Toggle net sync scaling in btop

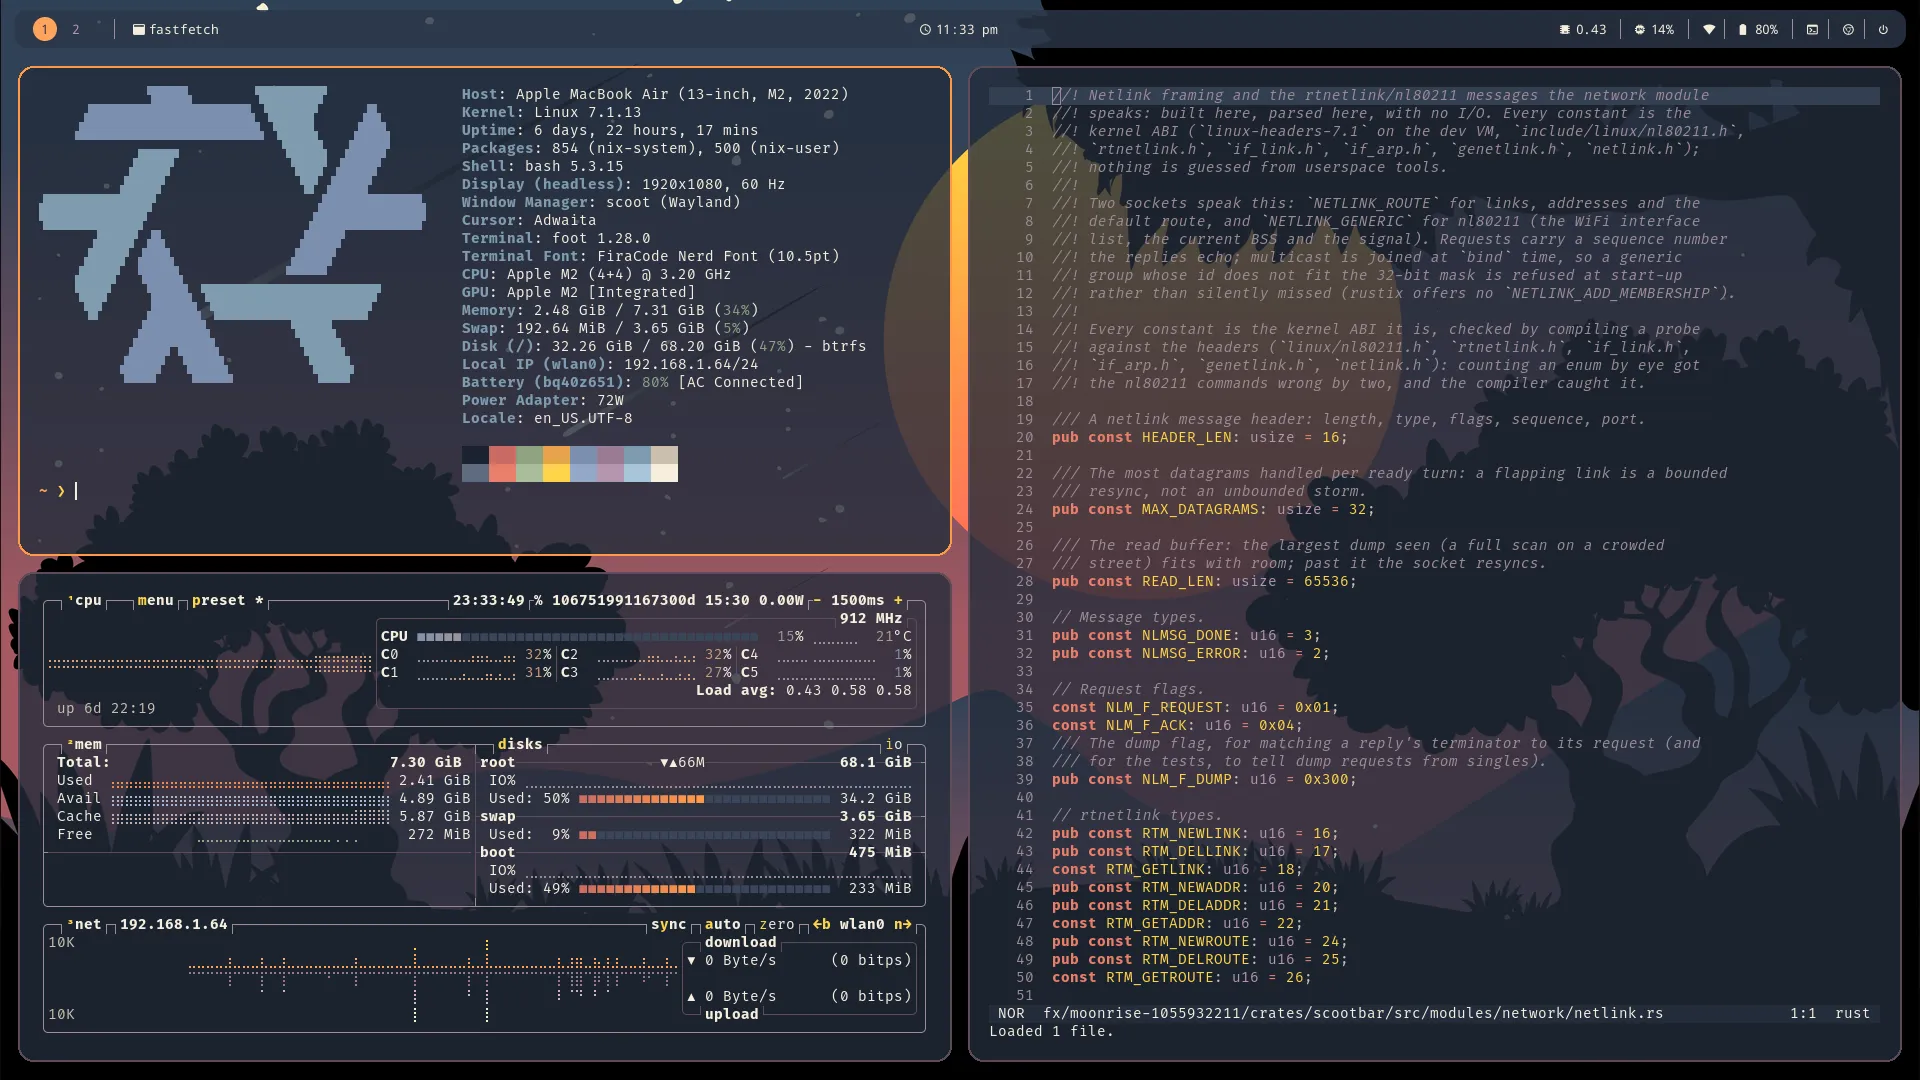668,924
